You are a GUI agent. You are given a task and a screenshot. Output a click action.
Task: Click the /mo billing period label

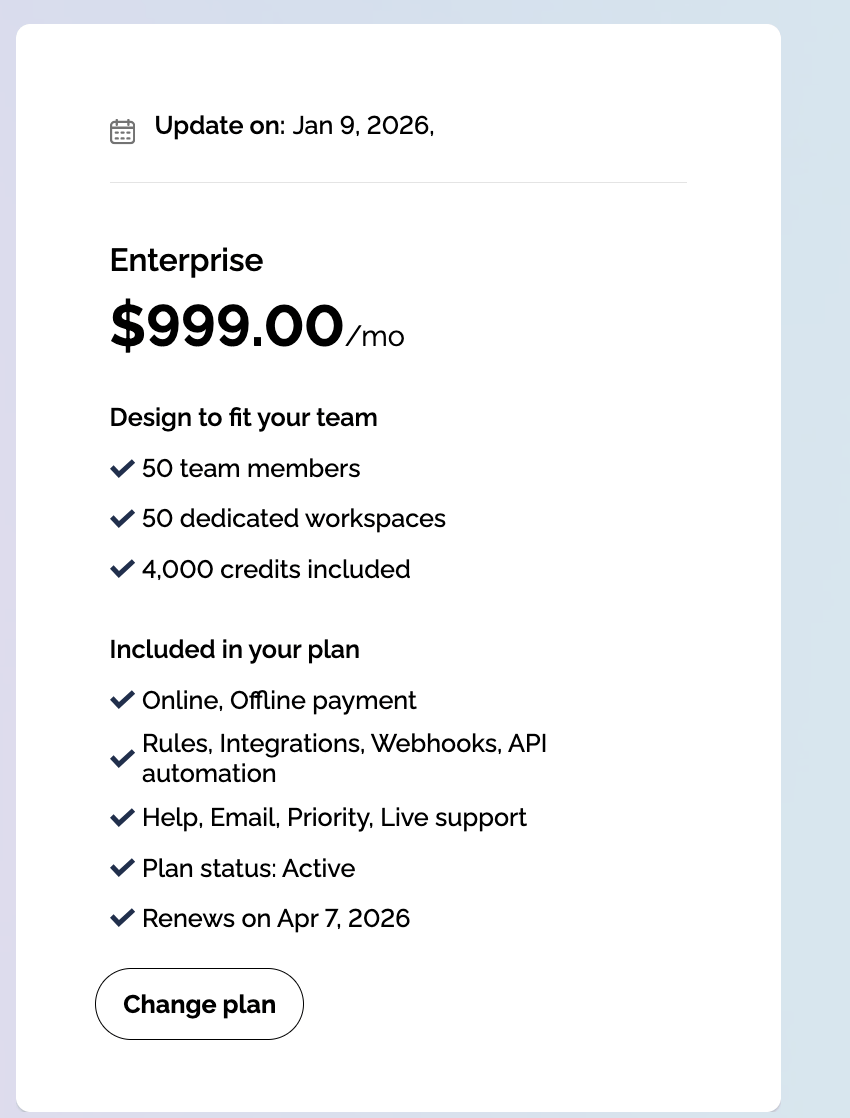(375, 337)
